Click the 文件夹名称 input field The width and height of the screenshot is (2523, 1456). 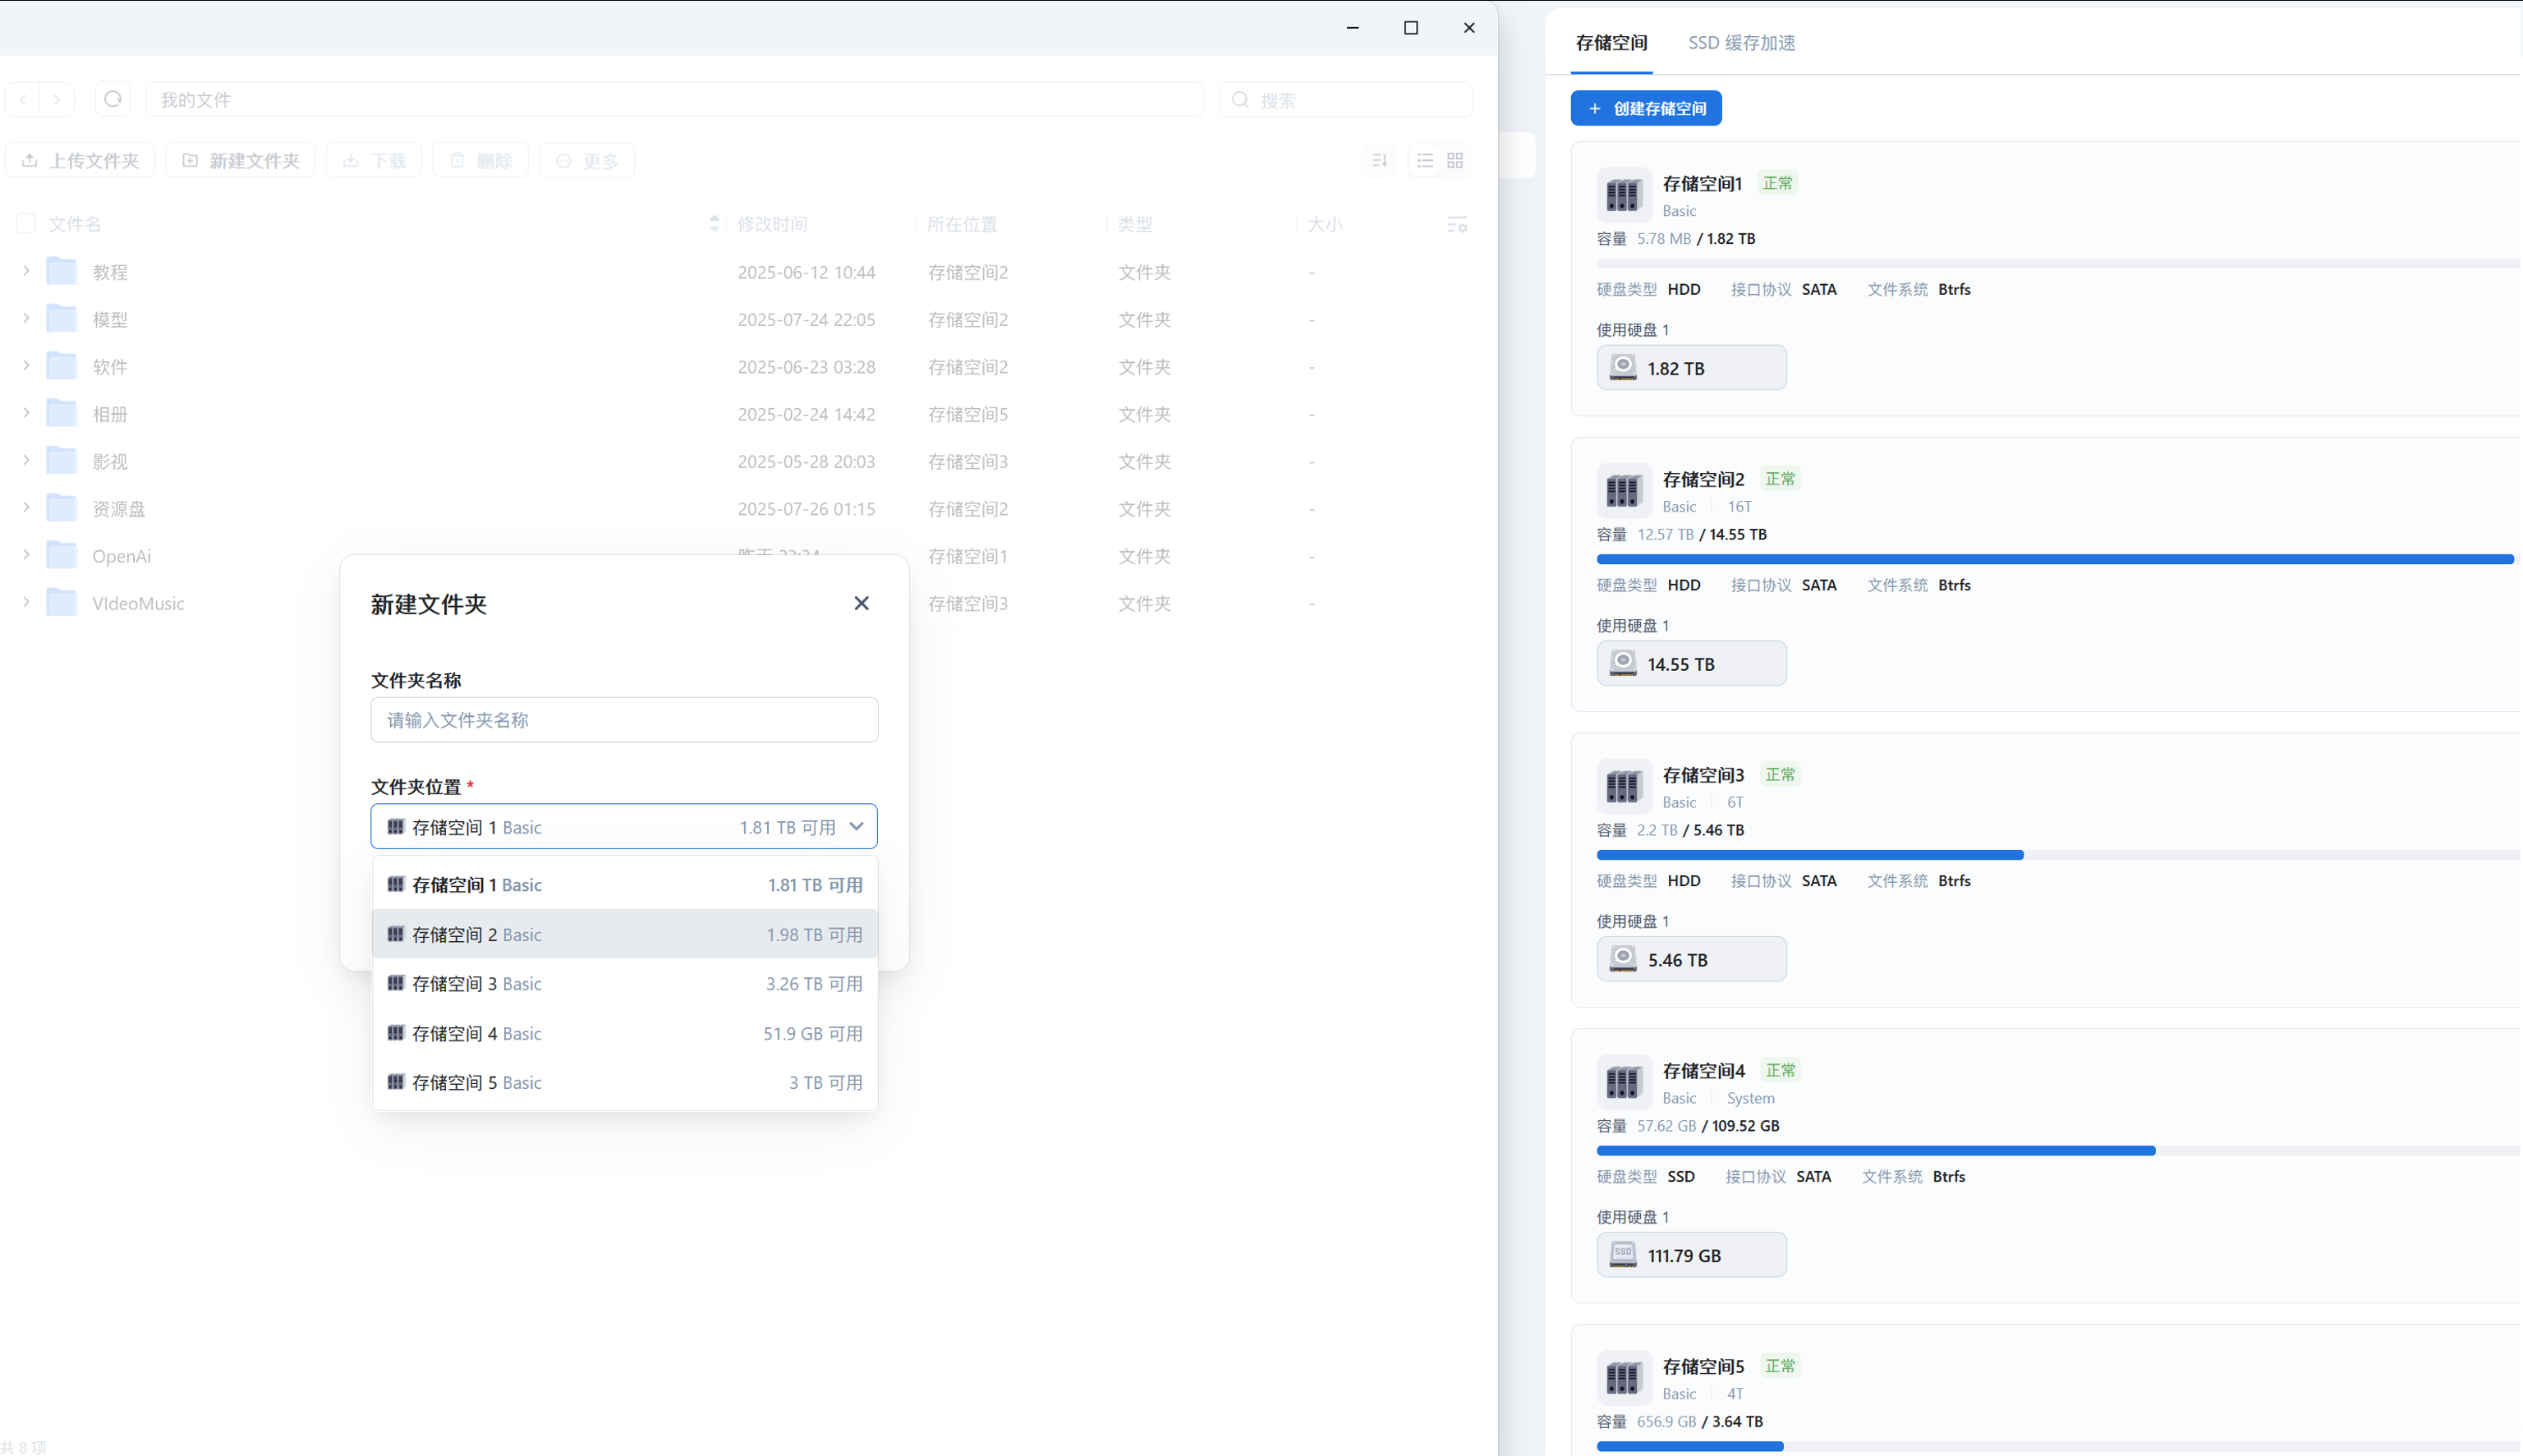coord(624,720)
